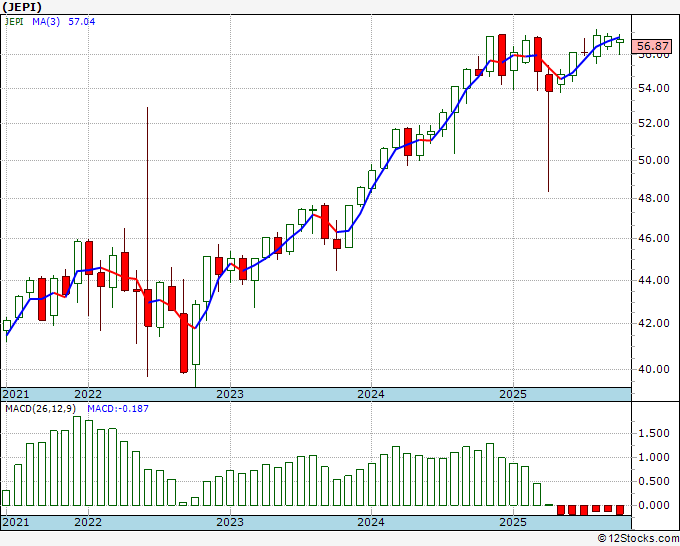Open the 12Stocks.com copyright link
This screenshot has width=680, height=546.
(x=638, y=539)
